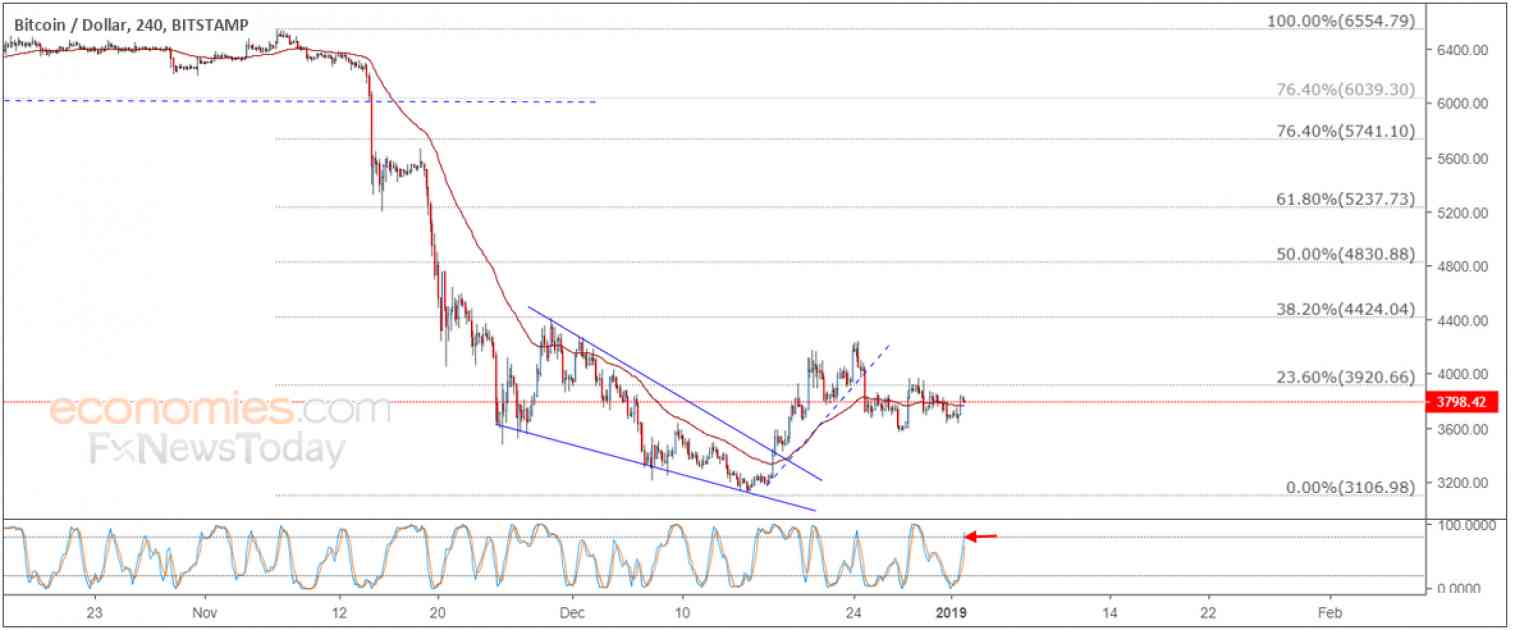Select the Bitcoin / Dollar chart title
Screen dimensions: 1515x630
pyautogui.click(x=60, y=21)
